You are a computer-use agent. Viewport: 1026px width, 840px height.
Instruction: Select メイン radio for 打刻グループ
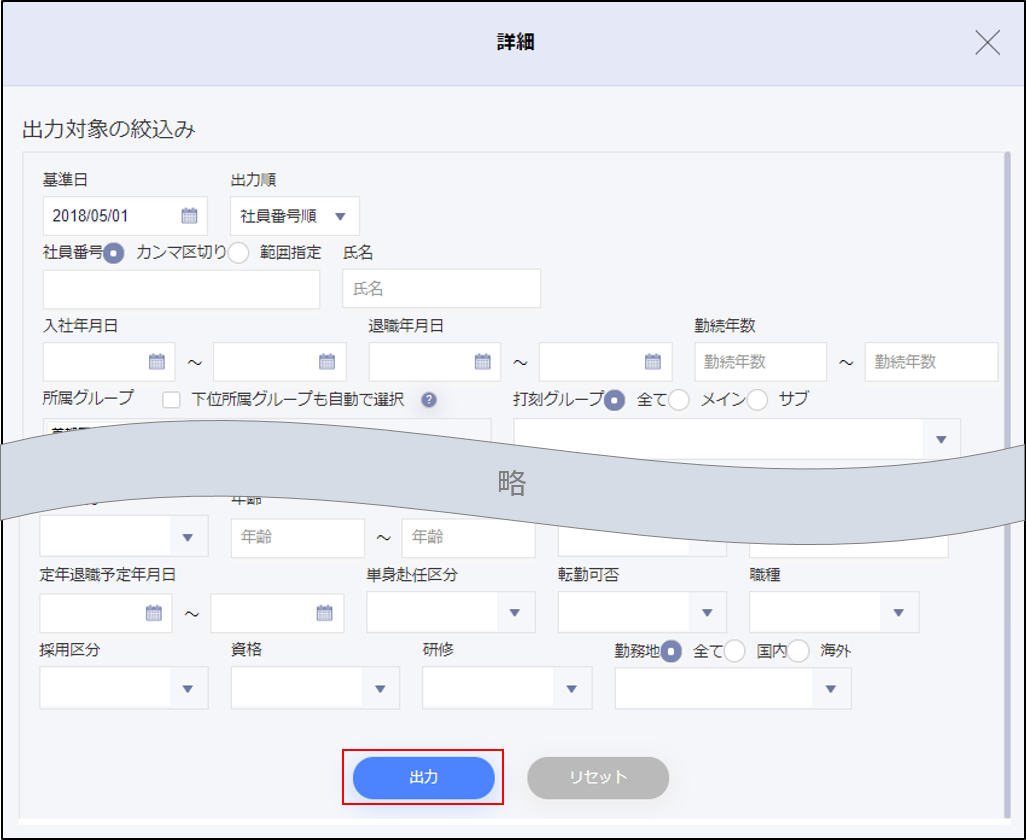679,400
